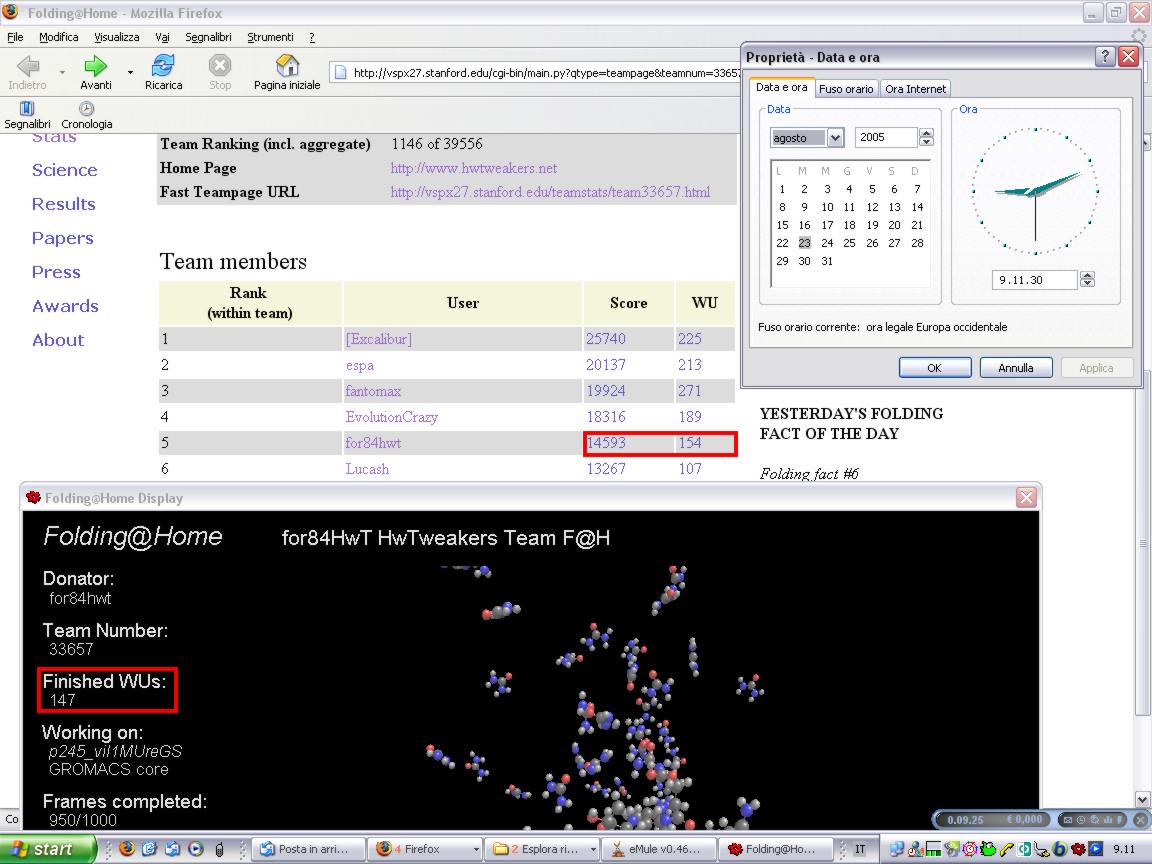This screenshot has height=864, width=1152.
Task: Open the Science sidebar link
Action: pos(65,170)
